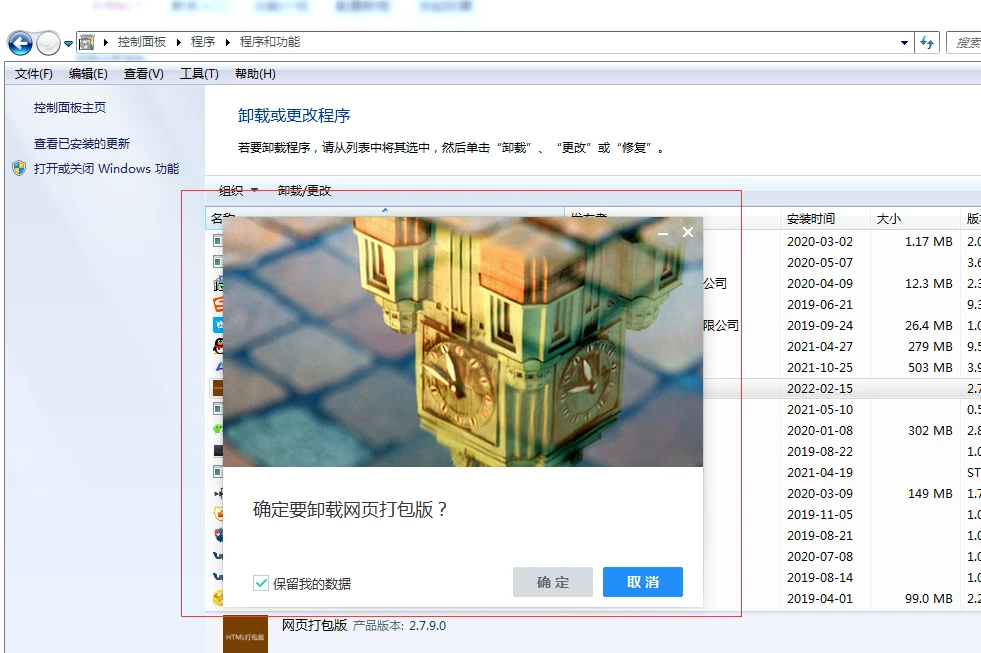Click the 网页打包版 program icon at bottom
The width and height of the screenshot is (981, 653).
[x=245, y=634]
